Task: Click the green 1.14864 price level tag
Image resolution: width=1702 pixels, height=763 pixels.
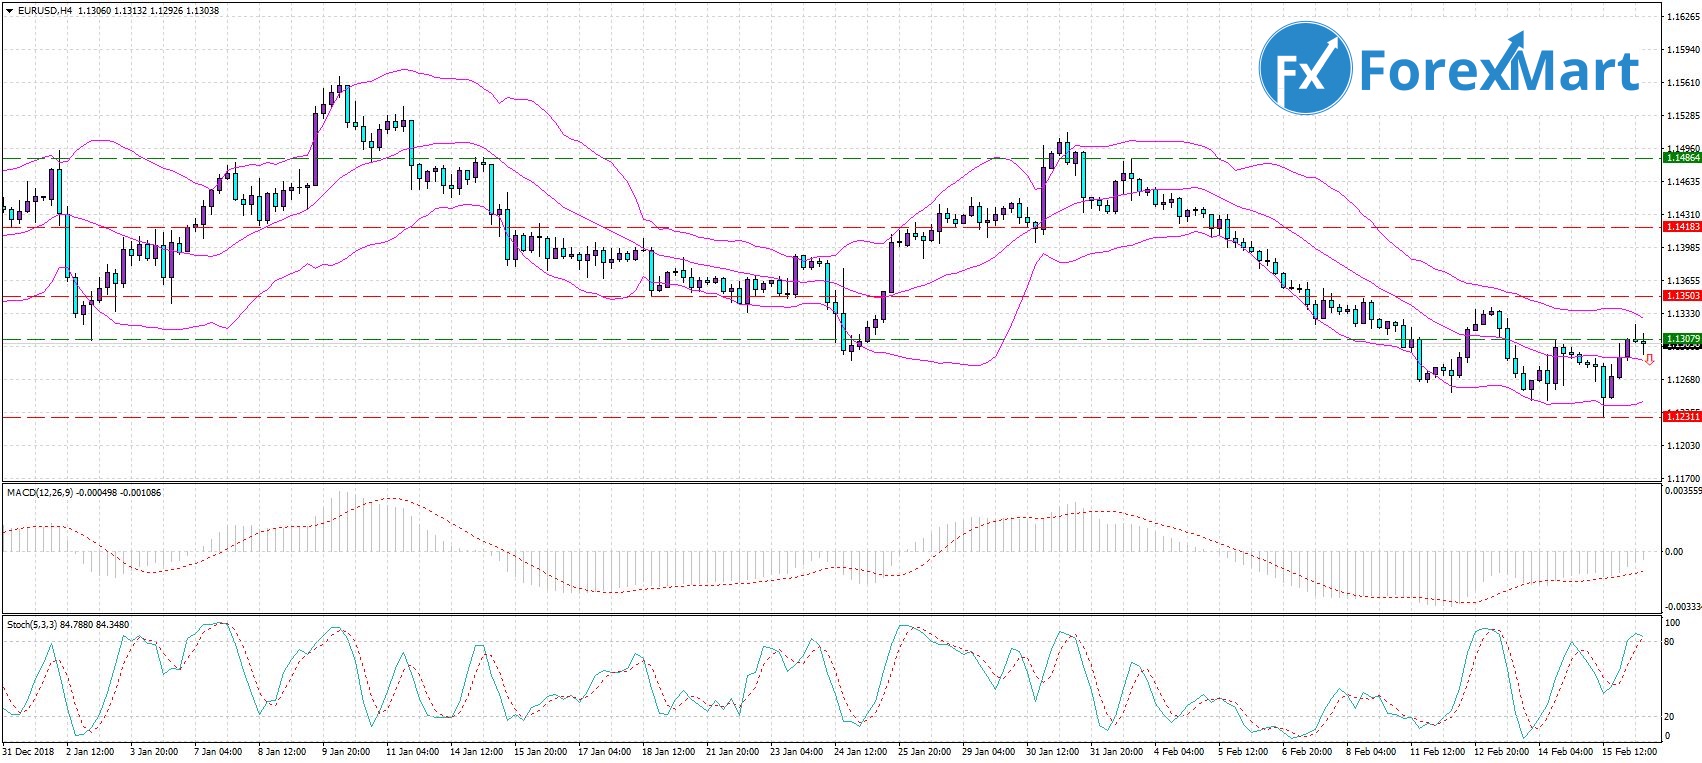Action: pos(1681,158)
